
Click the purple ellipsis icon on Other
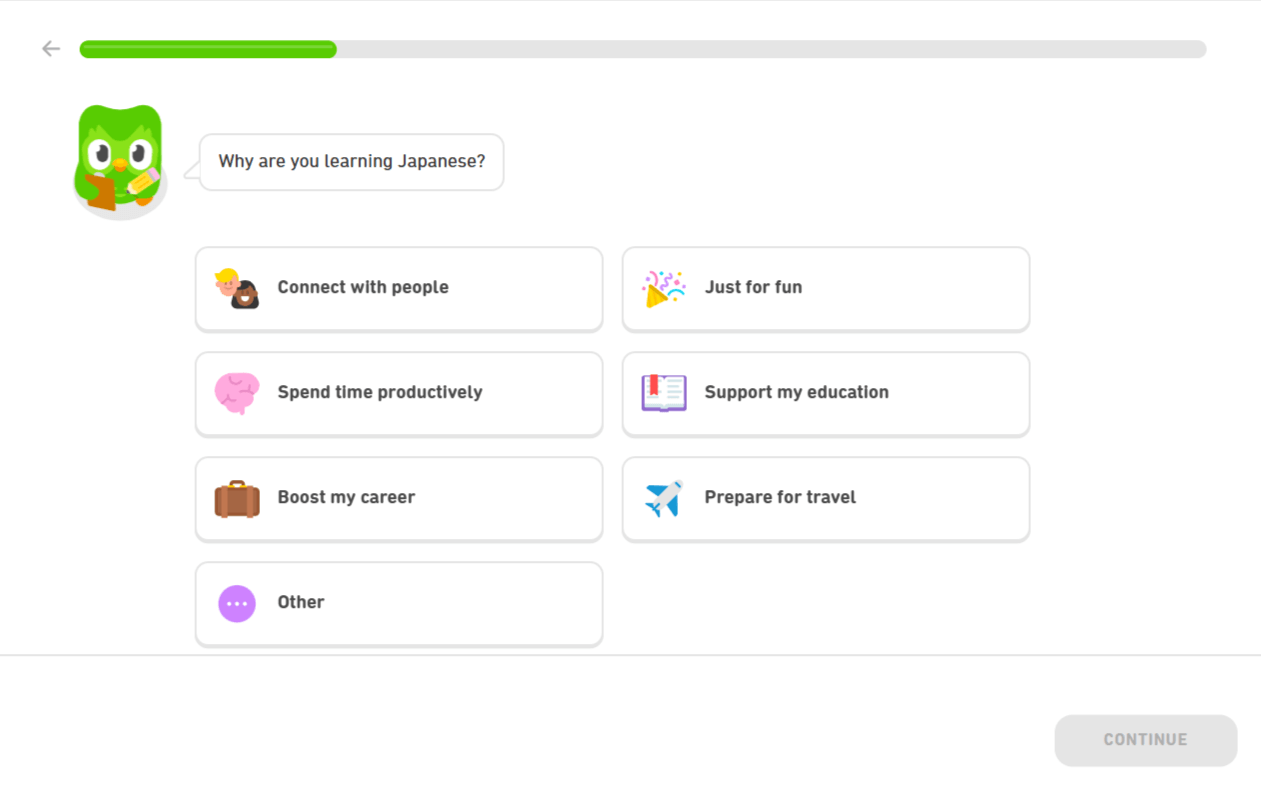[237, 603]
